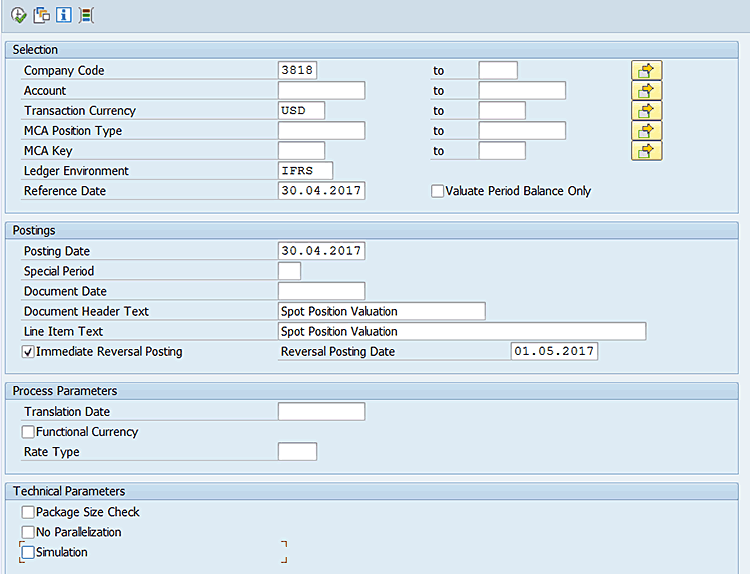Viewport: 750px width, 574px height.
Task: Open multiple selection for Account
Action: (x=646, y=90)
